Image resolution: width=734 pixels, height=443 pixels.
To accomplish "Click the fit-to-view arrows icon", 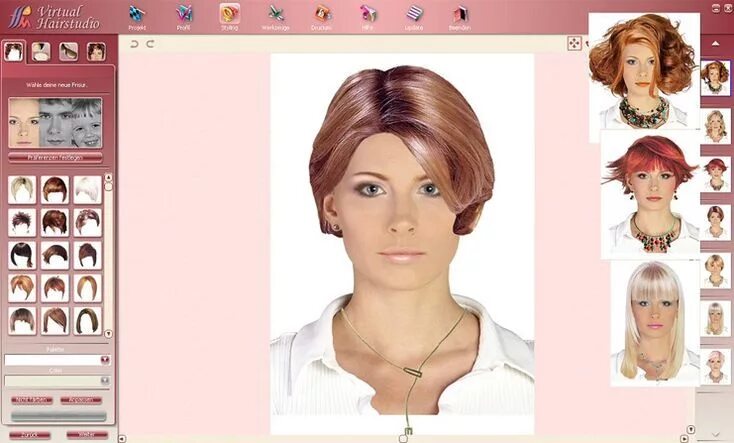I will pos(574,43).
